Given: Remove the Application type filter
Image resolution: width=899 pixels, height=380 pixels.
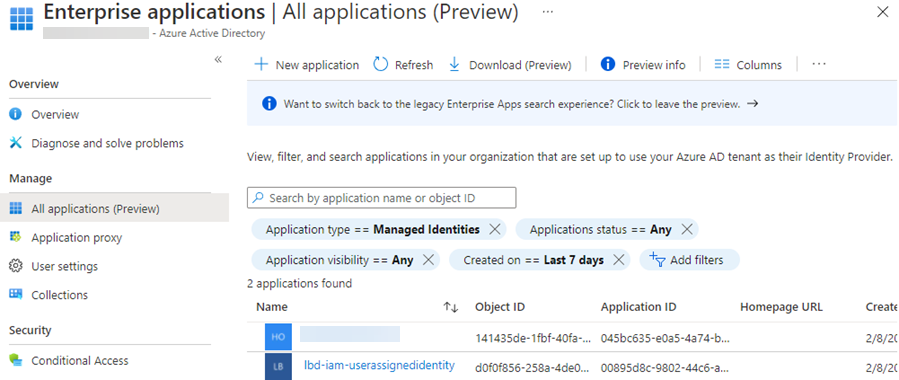Looking at the screenshot, I should click(x=495, y=230).
